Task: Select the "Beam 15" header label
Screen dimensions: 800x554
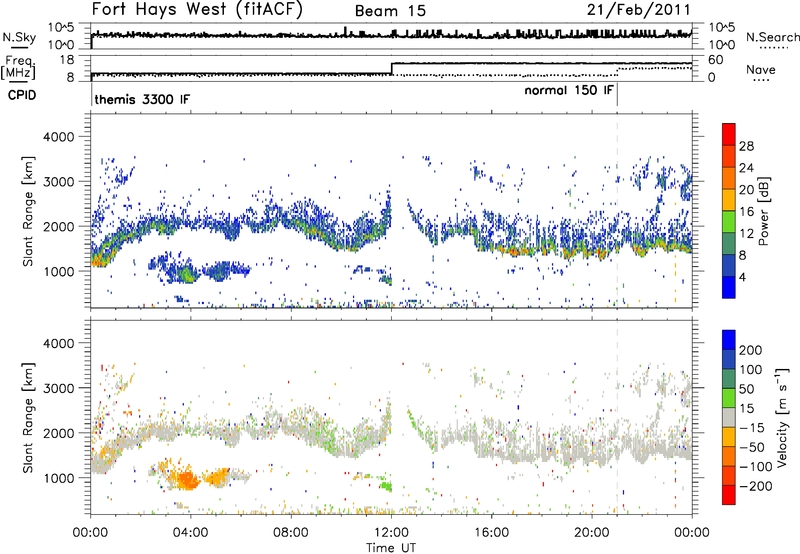Action: (390, 11)
